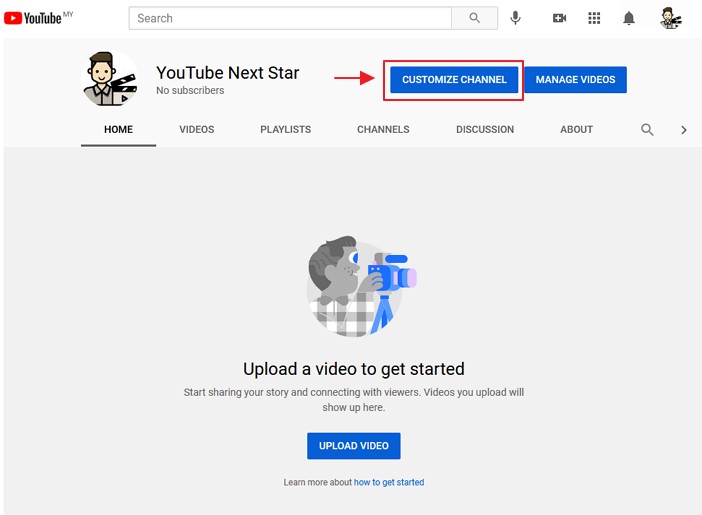The height and width of the screenshot is (515, 702).
Task: Open the Channels tab
Action: coord(383,129)
